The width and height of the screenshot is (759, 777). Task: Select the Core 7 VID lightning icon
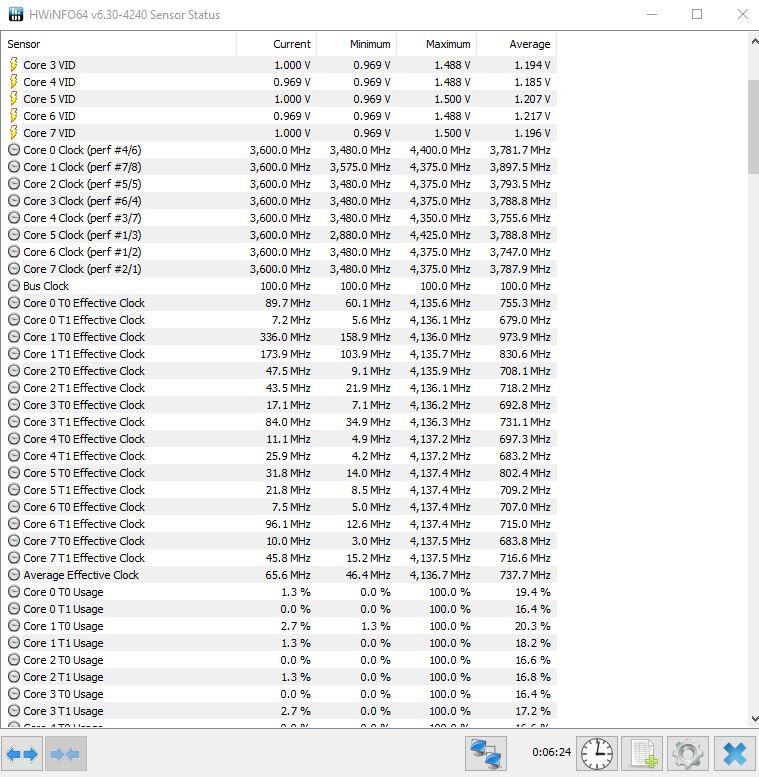tap(14, 133)
